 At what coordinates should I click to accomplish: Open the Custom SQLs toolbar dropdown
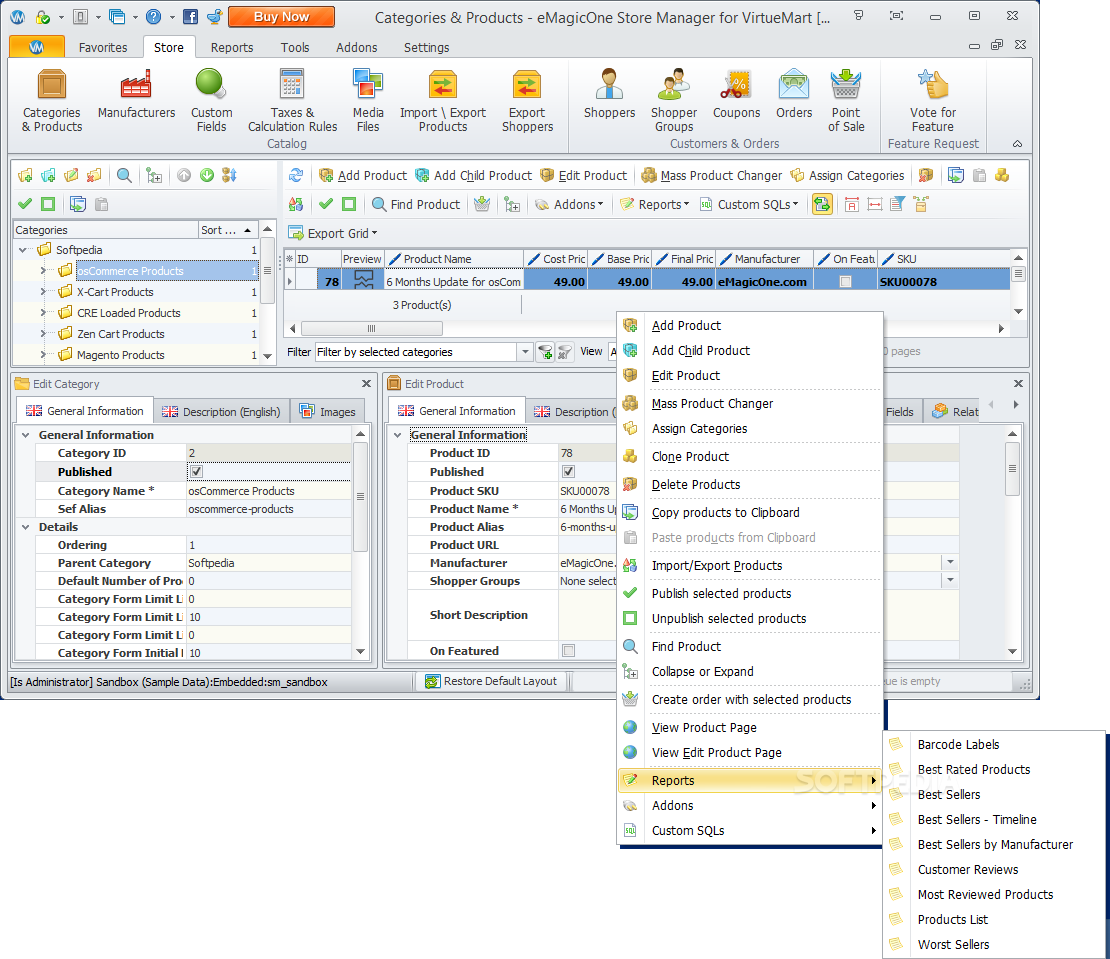coord(749,205)
